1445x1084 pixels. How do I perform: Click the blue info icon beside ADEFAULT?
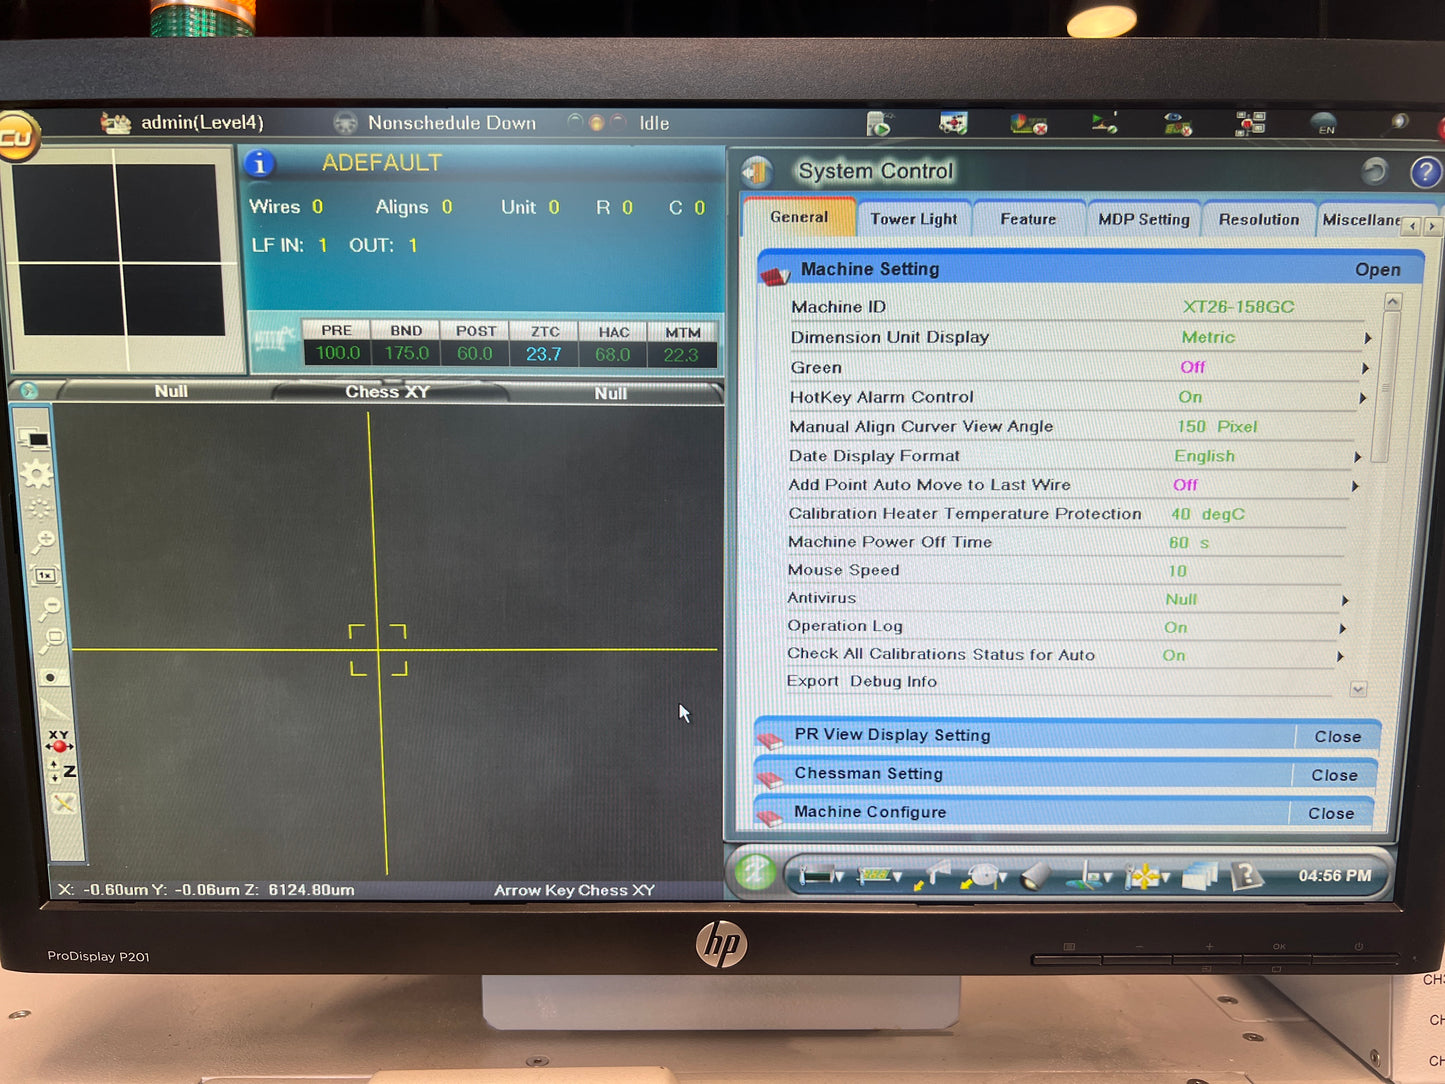[x=259, y=164]
